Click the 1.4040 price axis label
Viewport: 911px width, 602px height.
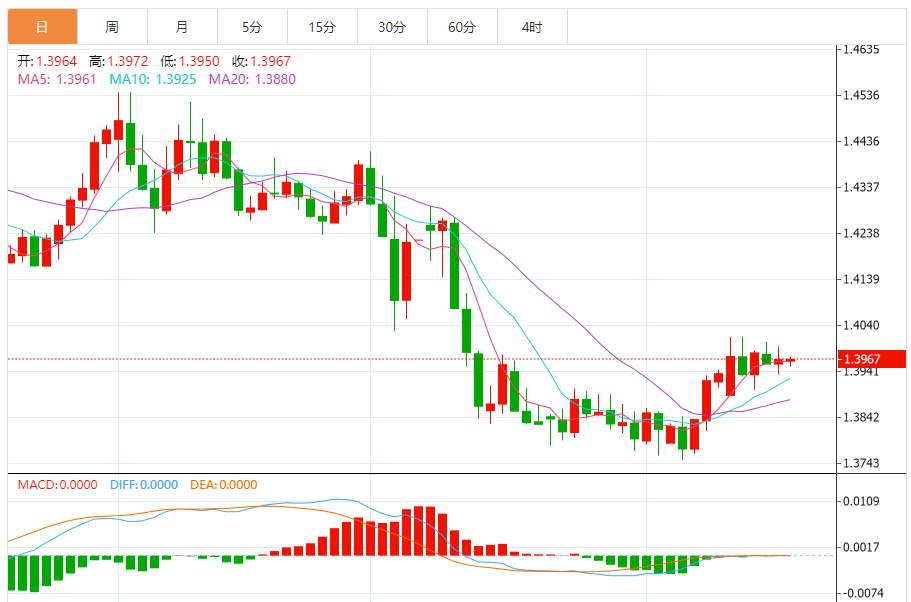(x=862, y=325)
